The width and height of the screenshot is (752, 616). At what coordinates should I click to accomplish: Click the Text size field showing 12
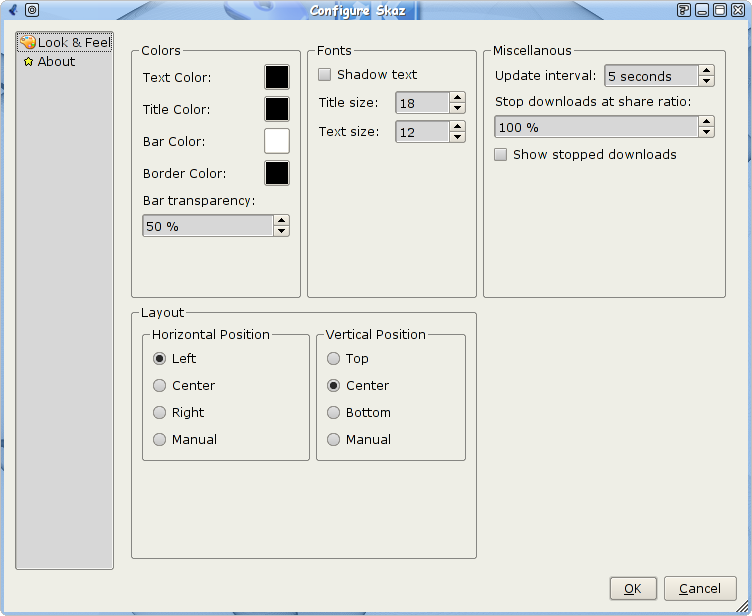click(423, 131)
